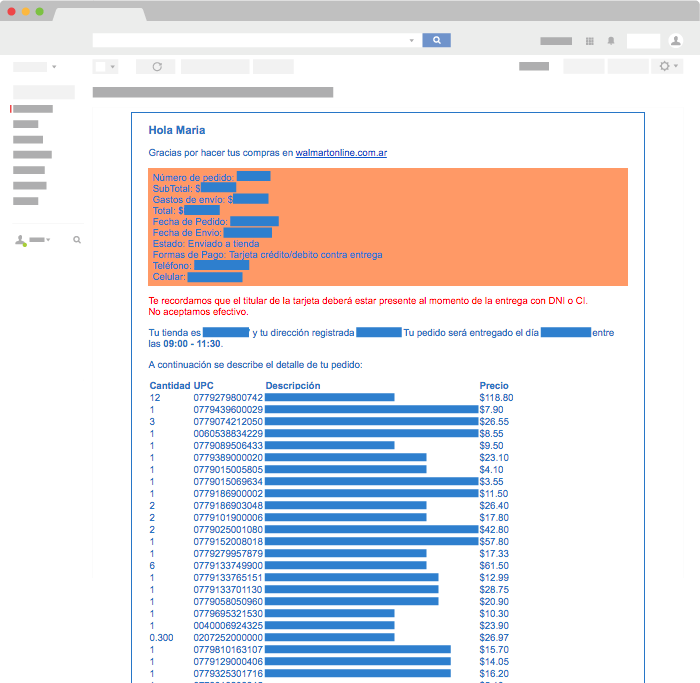This screenshot has width=700, height=683.
Task: Select the highlighted inbox folder in sidebar
Action: click(x=33, y=109)
